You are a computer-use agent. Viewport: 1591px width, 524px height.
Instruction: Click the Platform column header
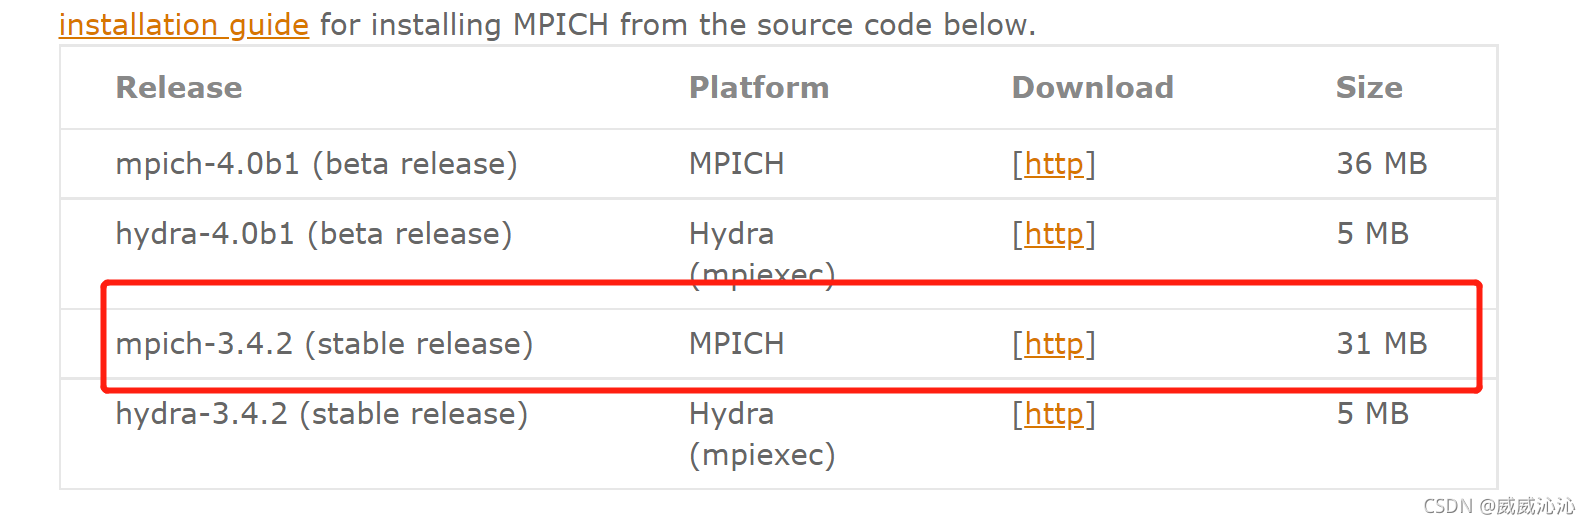(759, 88)
